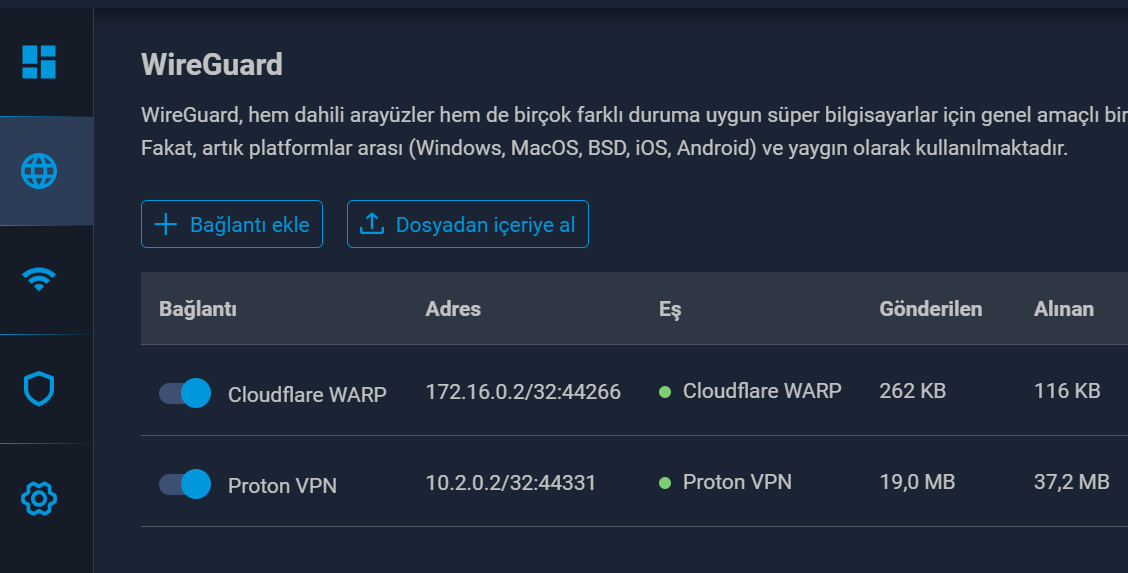Open the Proton VPN connection entry
Viewport: 1128px width, 573px height.
point(282,486)
